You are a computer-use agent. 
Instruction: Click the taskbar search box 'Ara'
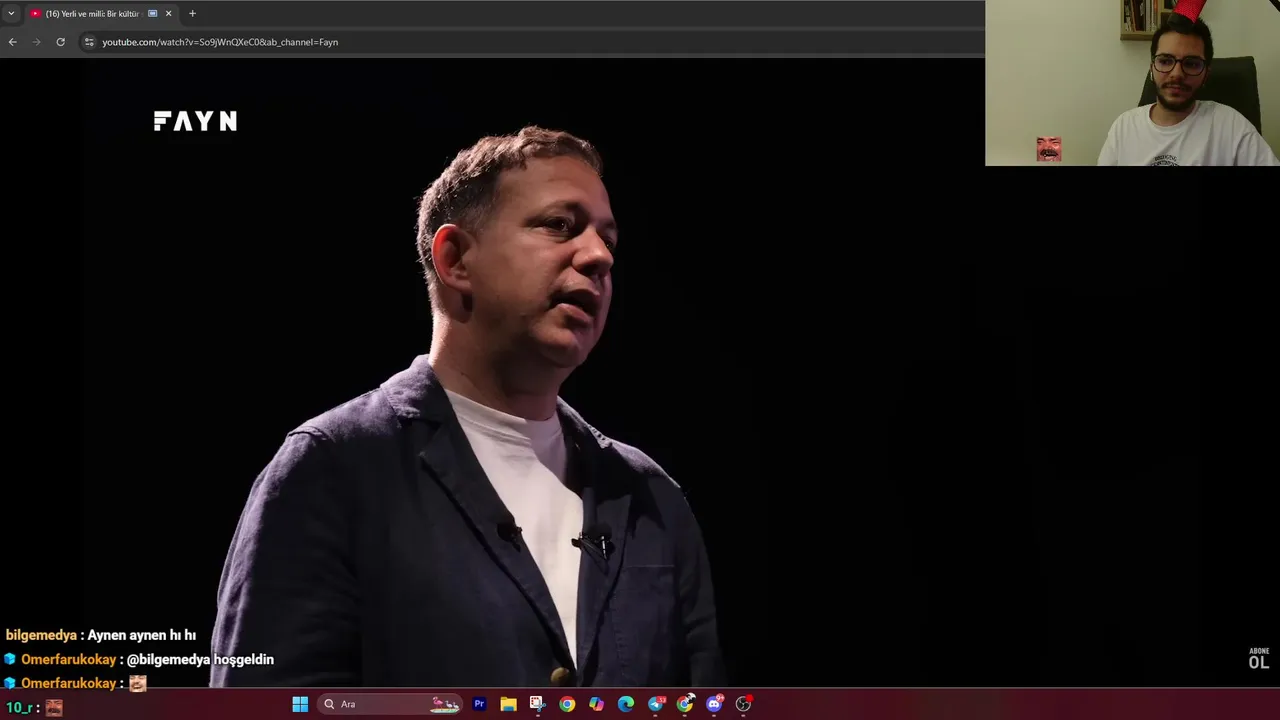coord(389,704)
